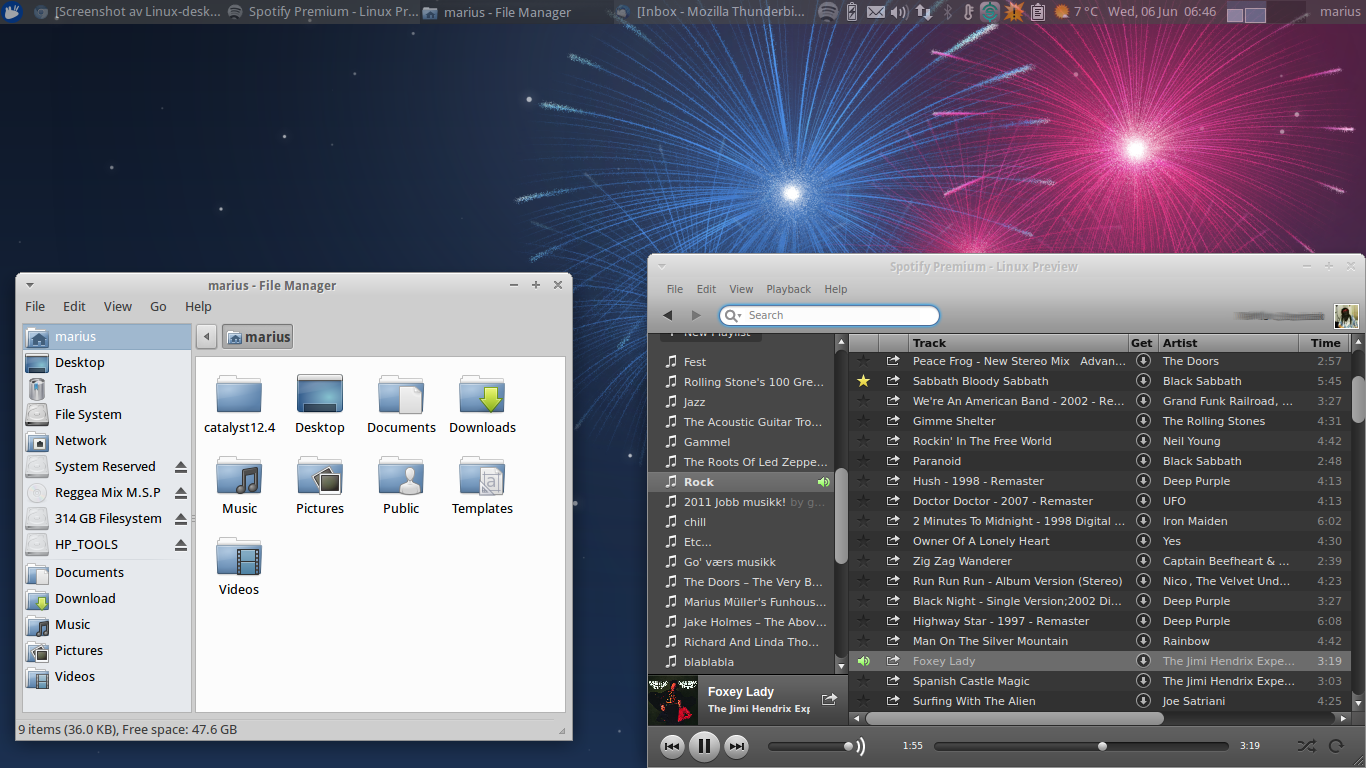1366x768 pixels.
Task: Click download icon on Zig Zag Wanderer row
Action: (1143, 561)
